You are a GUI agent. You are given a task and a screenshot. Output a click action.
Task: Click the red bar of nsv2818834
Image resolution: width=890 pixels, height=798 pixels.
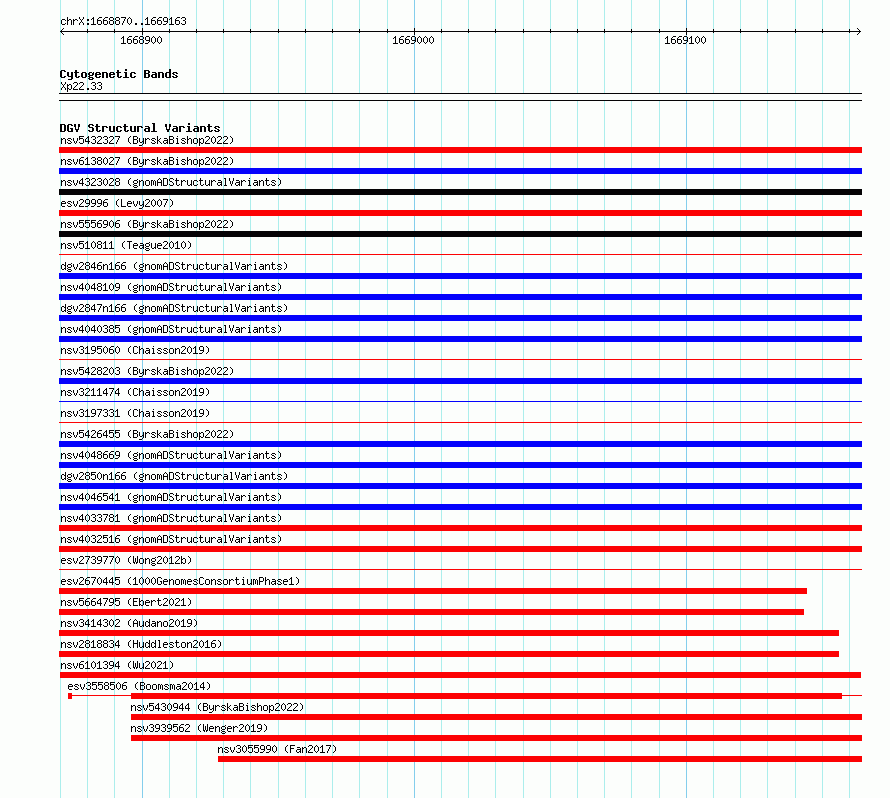click(449, 654)
